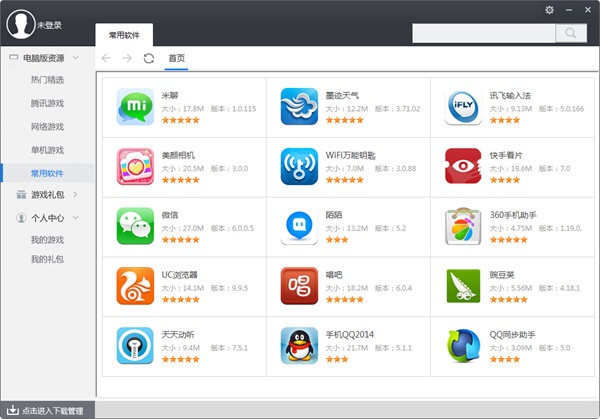Click 点击进入下载管理 link
The image size is (600, 419).
[x=52, y=411]
